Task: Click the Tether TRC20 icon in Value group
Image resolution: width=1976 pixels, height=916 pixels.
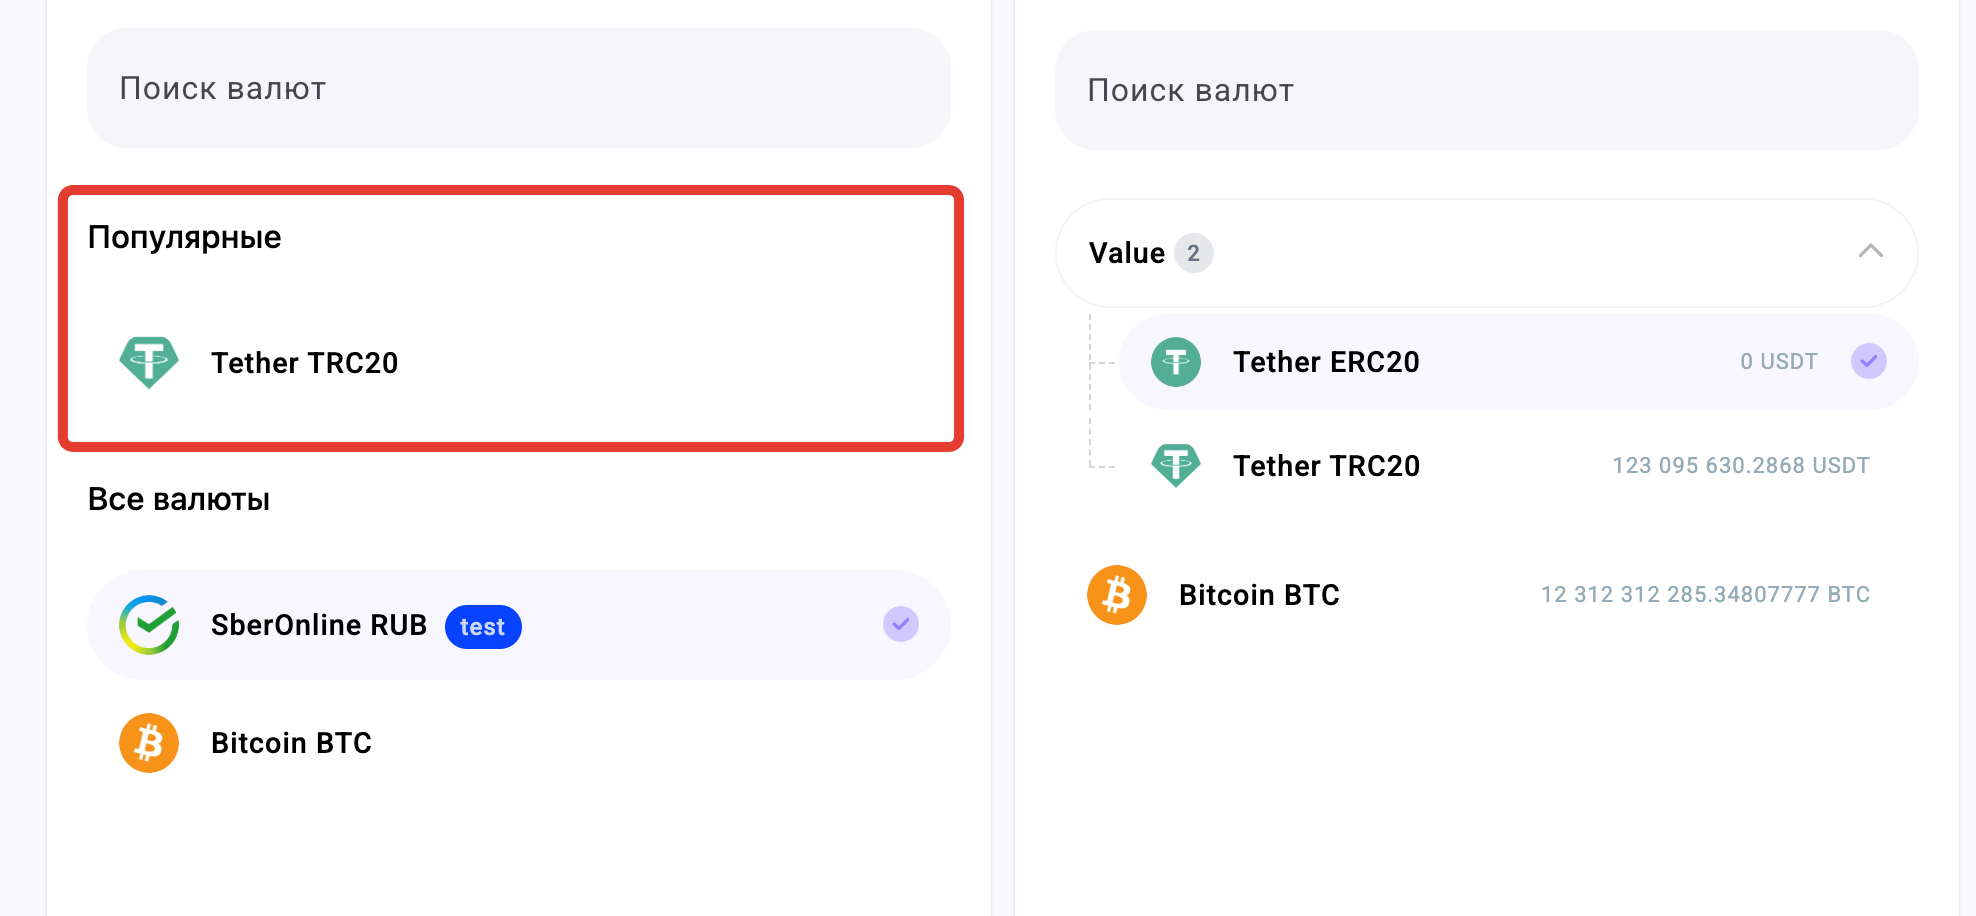Action: [x=1176, y=465]
